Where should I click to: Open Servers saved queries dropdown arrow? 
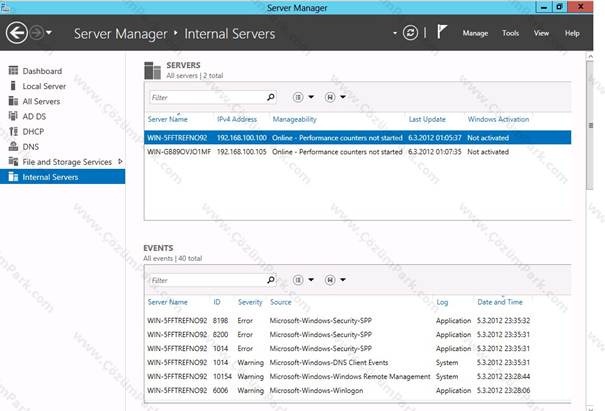coord(343,97)
